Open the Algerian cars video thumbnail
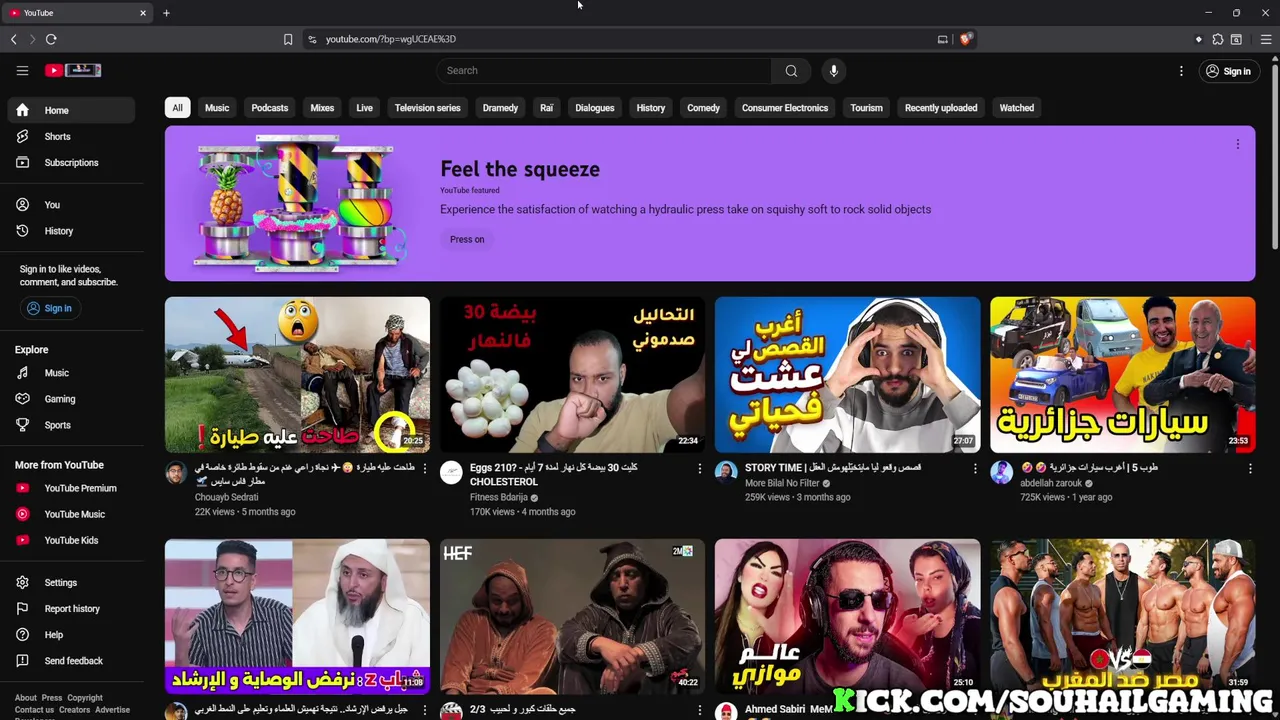This screenshot has width=1280, height=720. pos(1122,375)
